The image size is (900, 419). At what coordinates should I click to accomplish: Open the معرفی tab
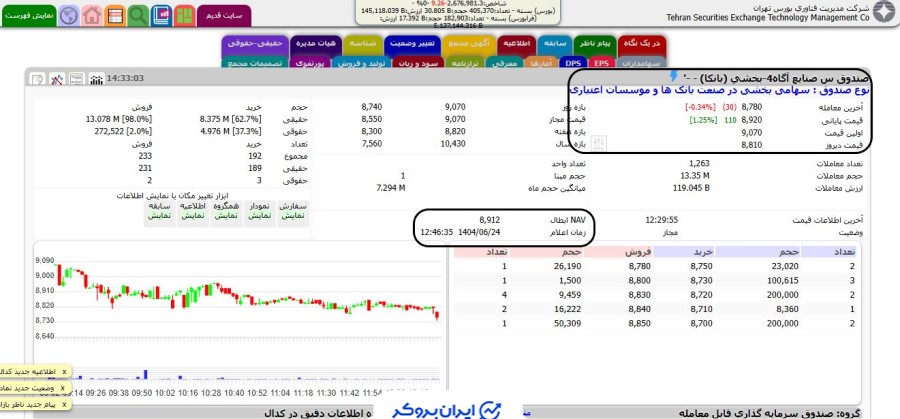pyautogui.click(x=505, y=63)
